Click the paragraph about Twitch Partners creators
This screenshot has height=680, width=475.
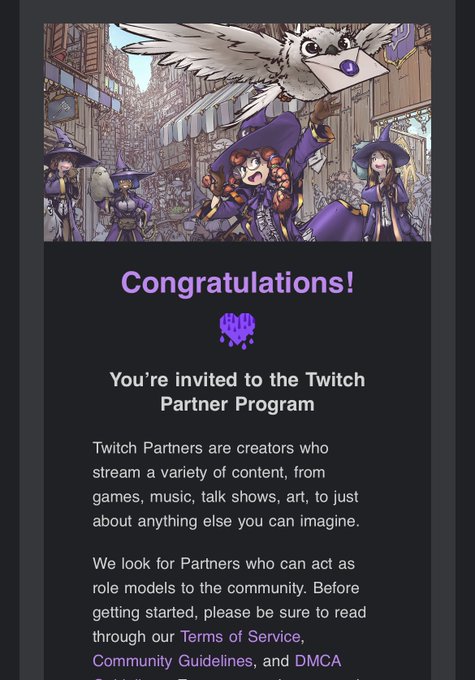click(226, 484)
